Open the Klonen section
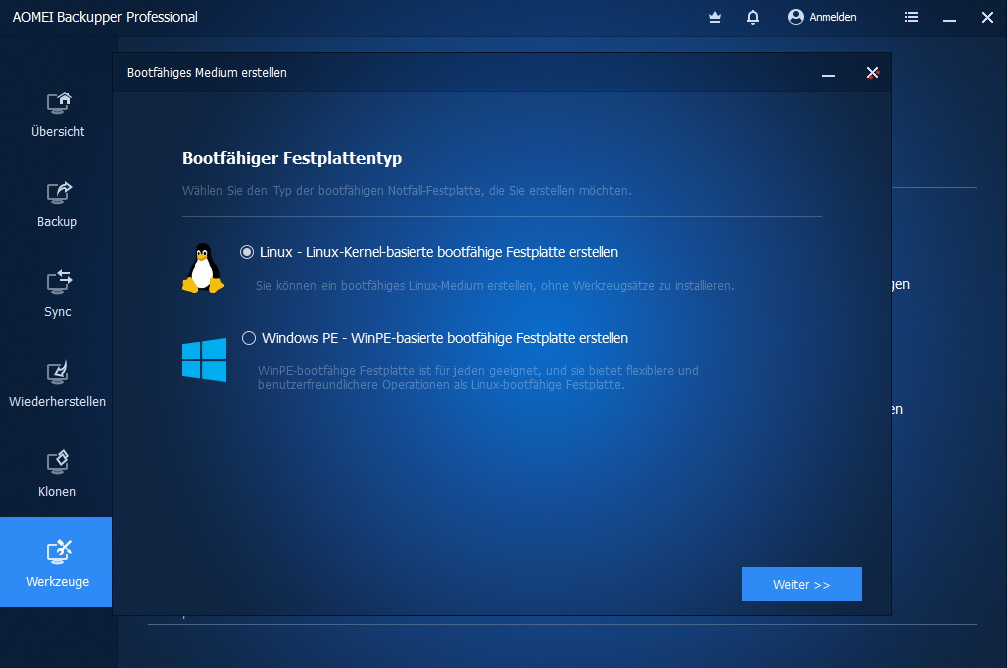This screenshot has width=1007, height=668. [x=57, y=475]
